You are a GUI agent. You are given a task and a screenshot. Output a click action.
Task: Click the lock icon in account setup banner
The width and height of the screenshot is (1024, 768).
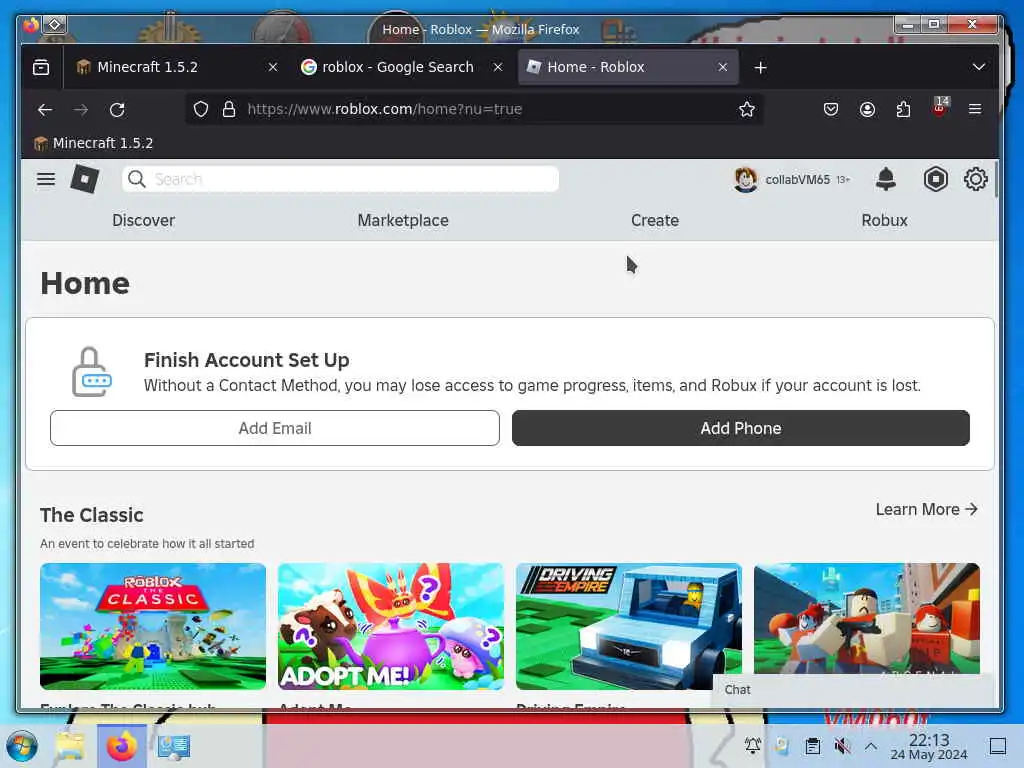pyautogui.click(x=91, y=372)
